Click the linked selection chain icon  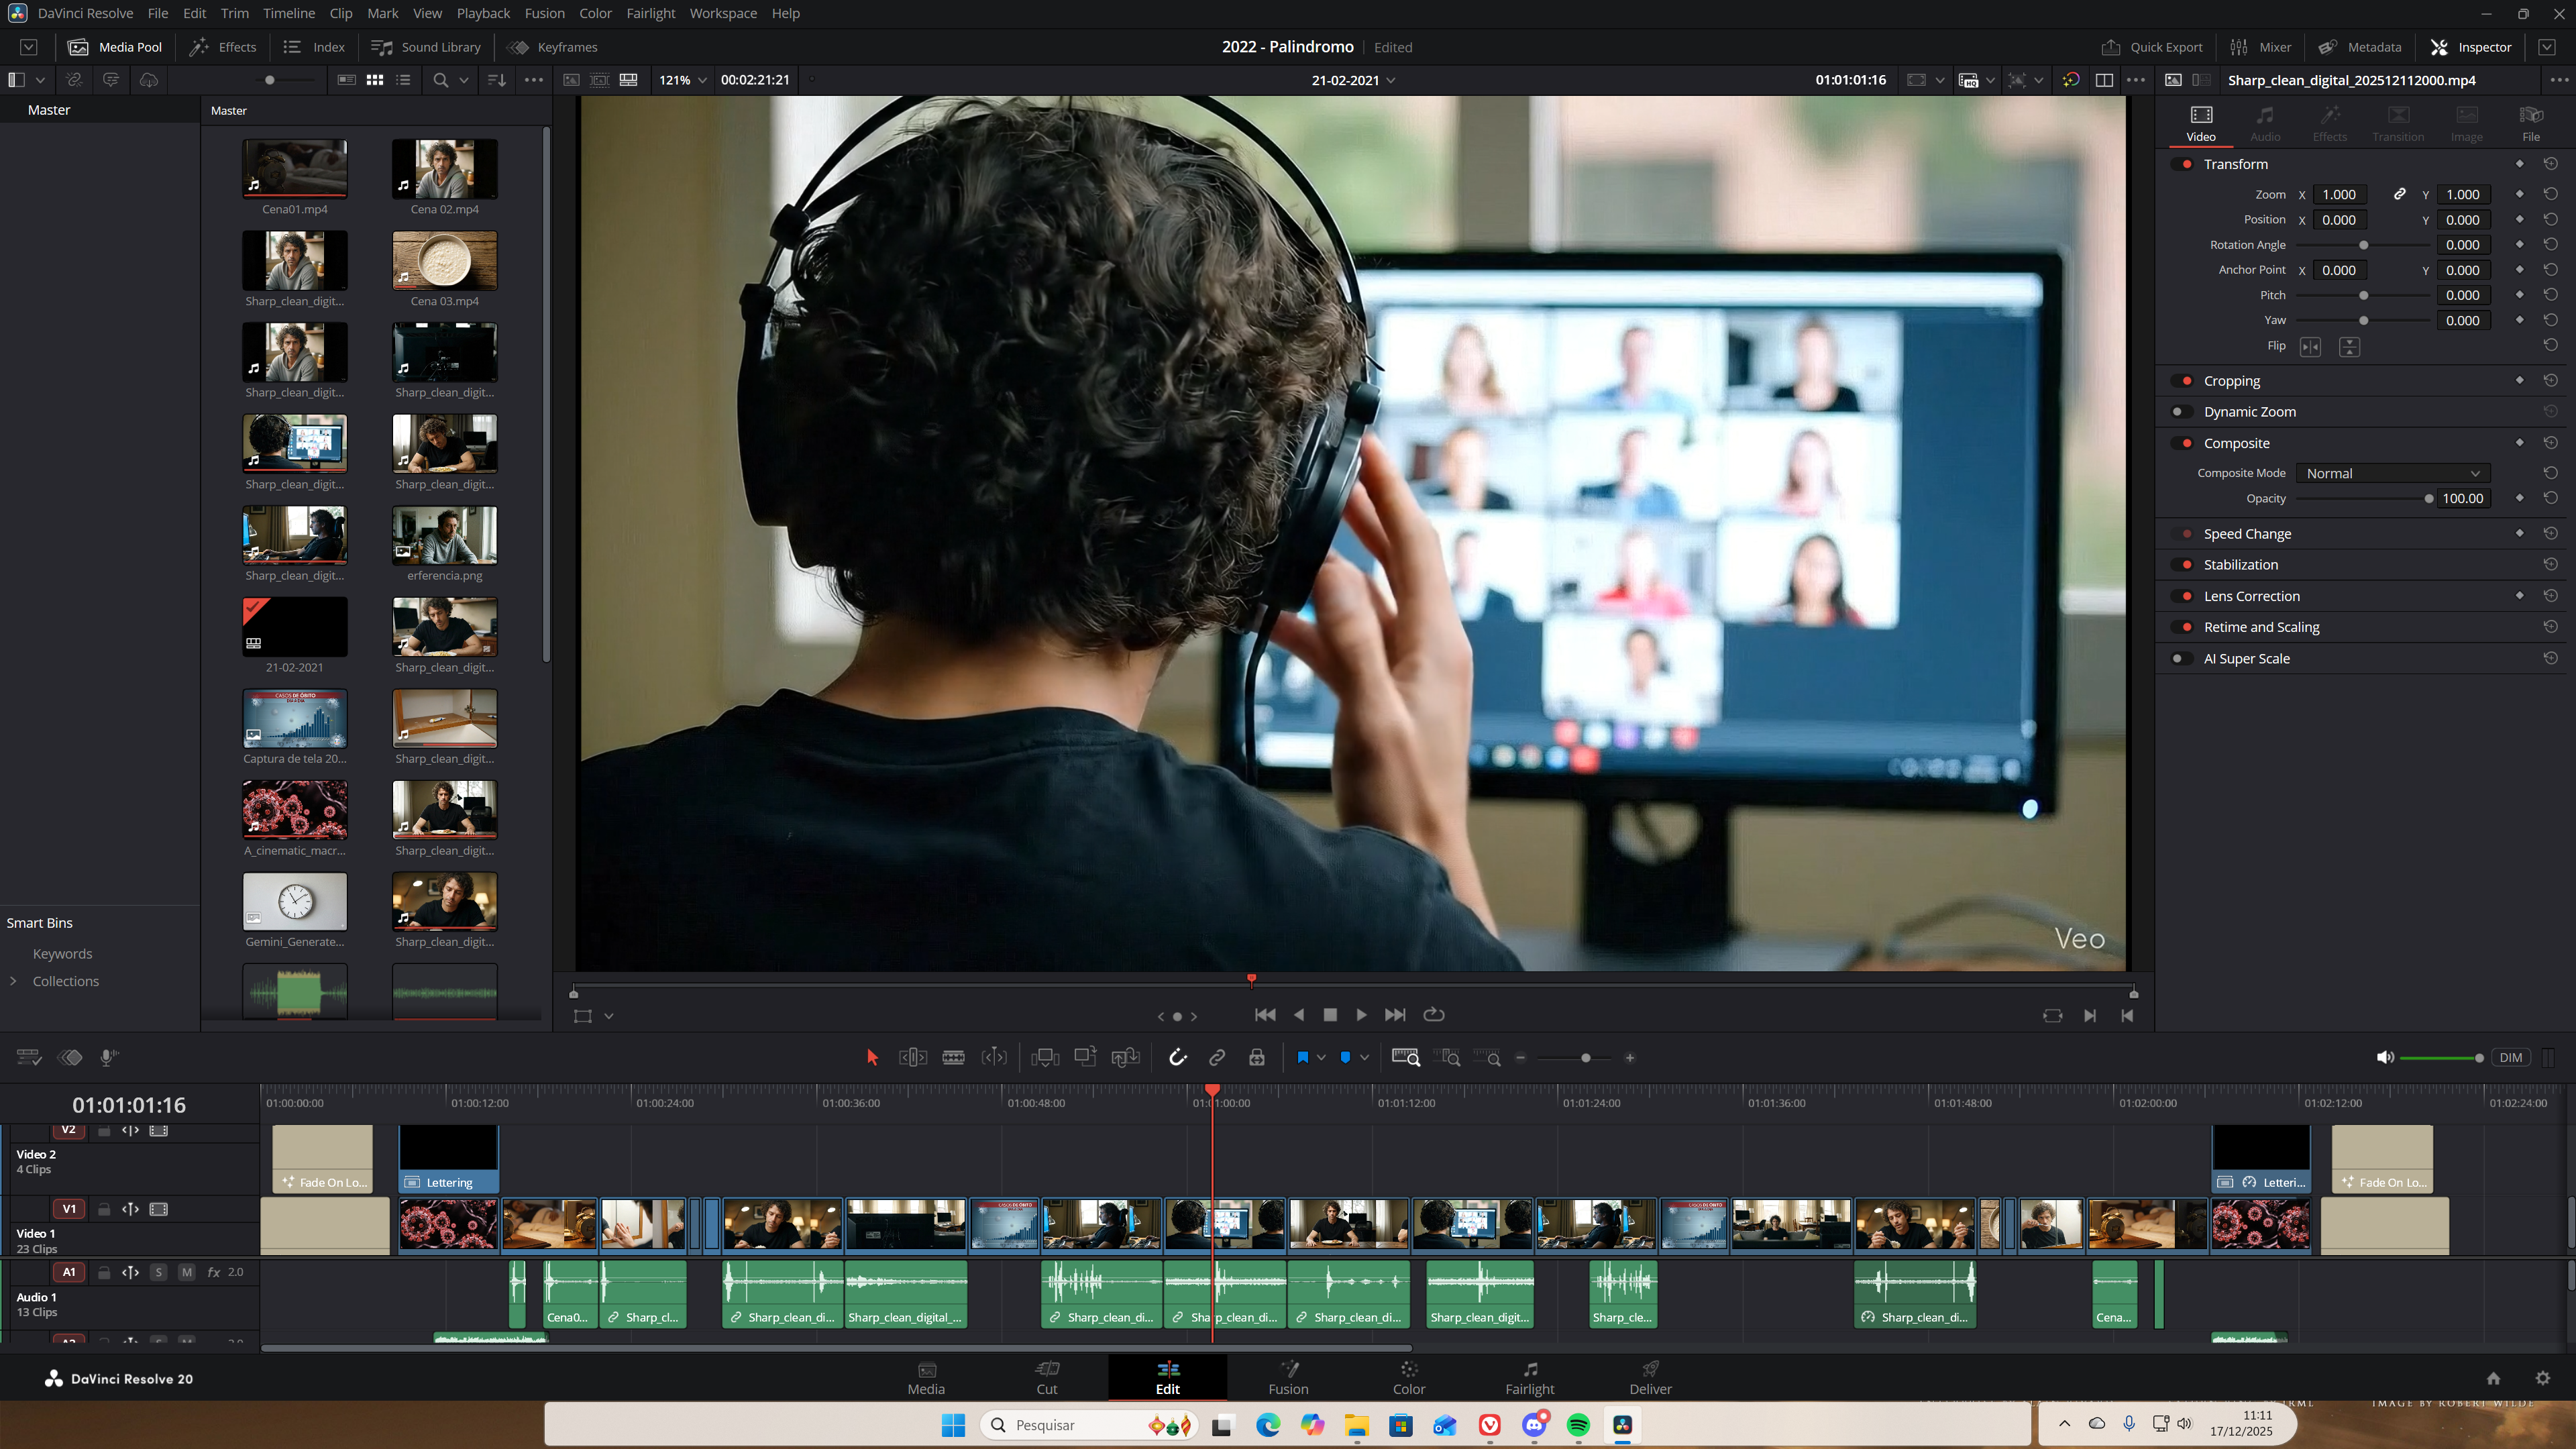(x=1217, y=1058)
